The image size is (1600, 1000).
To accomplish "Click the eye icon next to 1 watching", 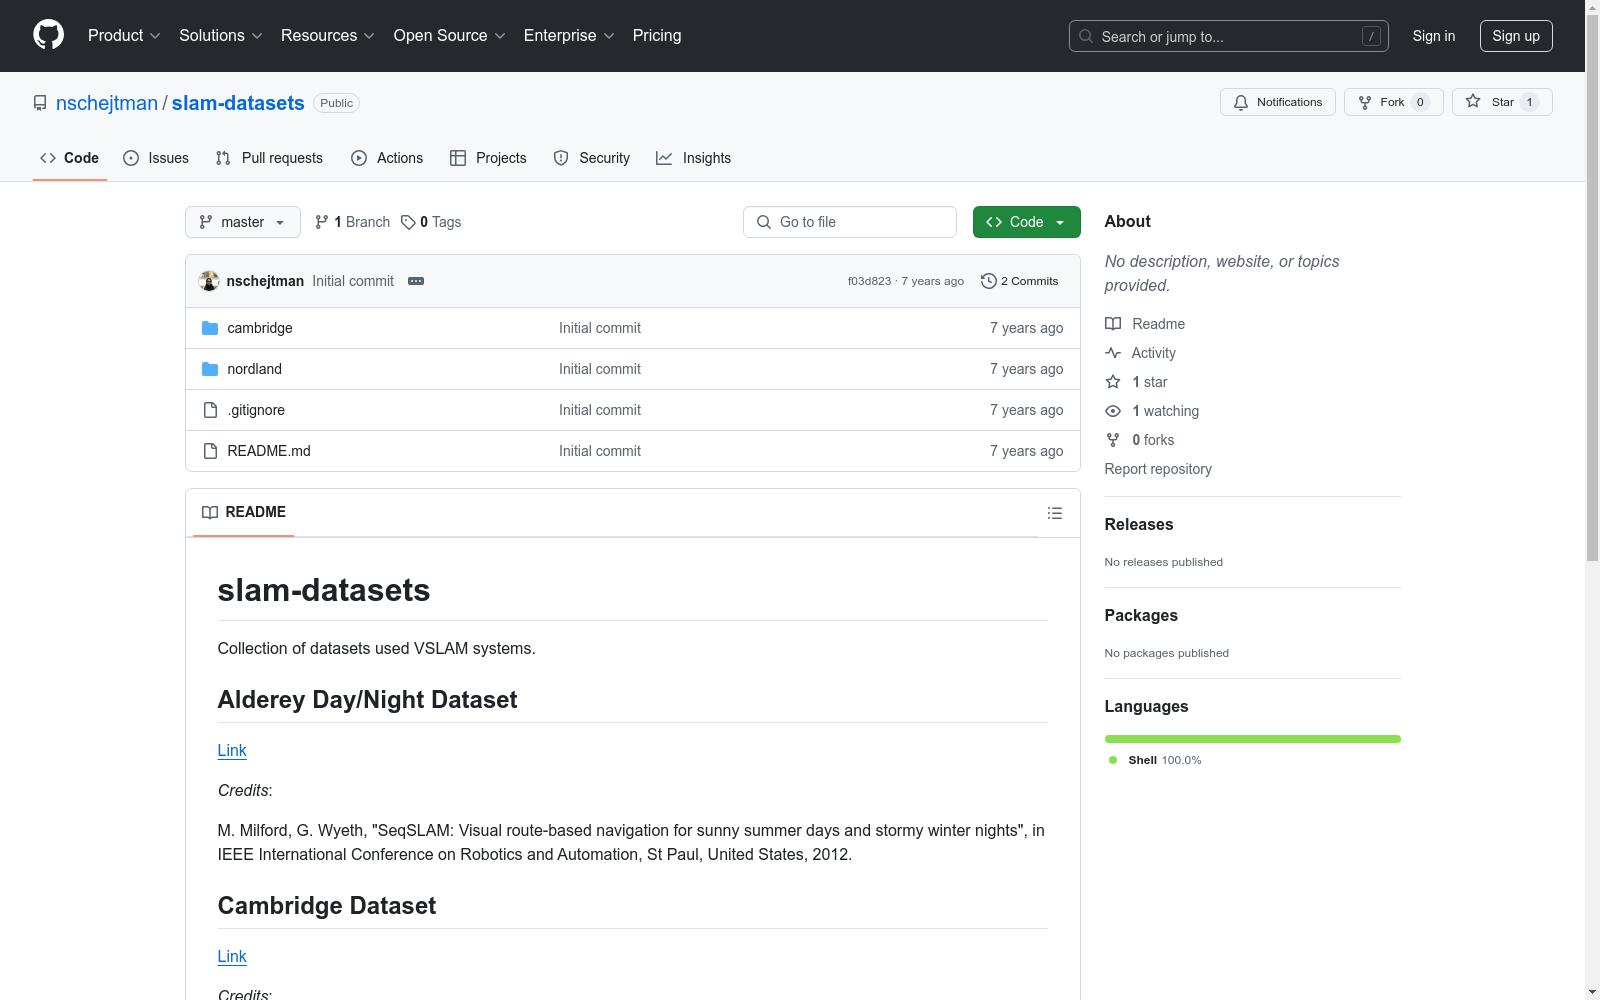I will click(1113, 411).
